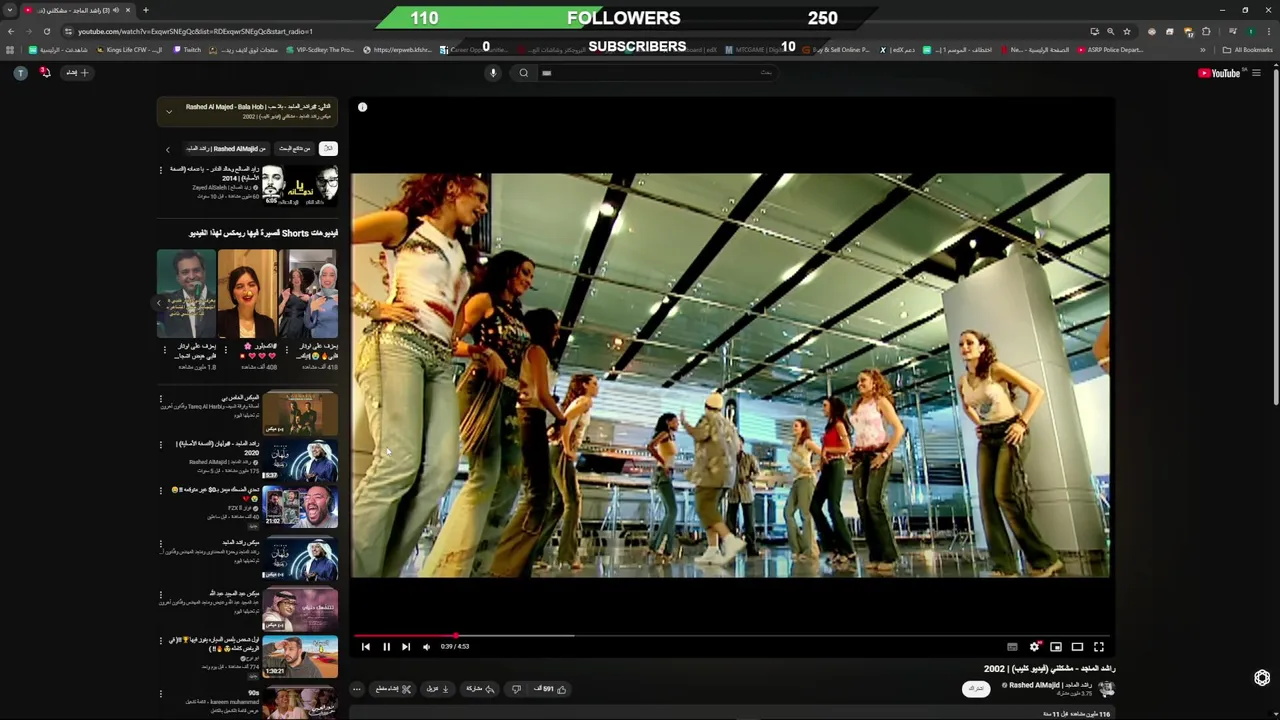Open the YouTube account avatar

point(20,73)
